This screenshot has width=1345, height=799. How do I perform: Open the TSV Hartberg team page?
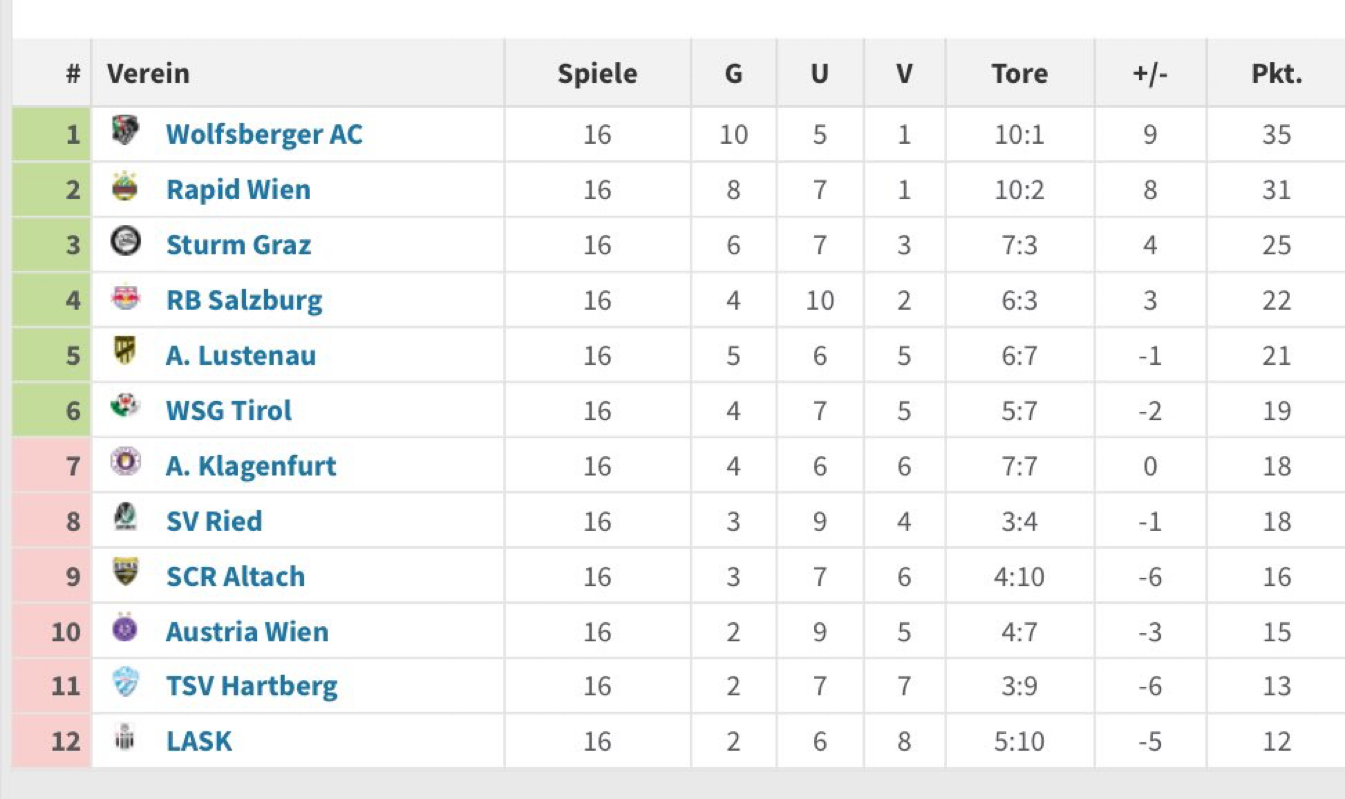click(x=252, y=686)
